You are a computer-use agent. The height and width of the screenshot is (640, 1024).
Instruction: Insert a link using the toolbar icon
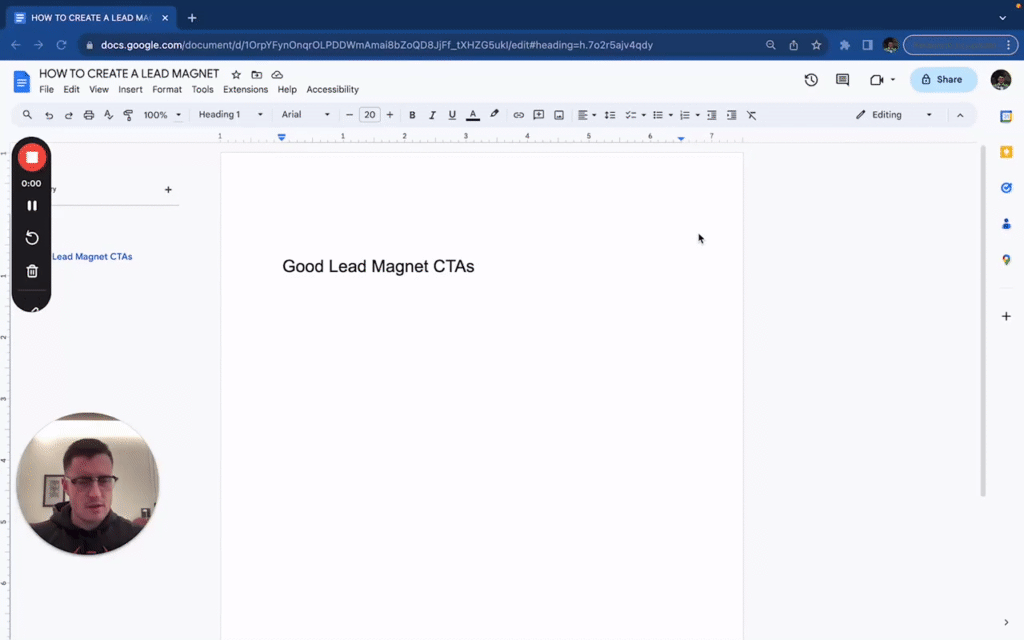pos(518,114)
